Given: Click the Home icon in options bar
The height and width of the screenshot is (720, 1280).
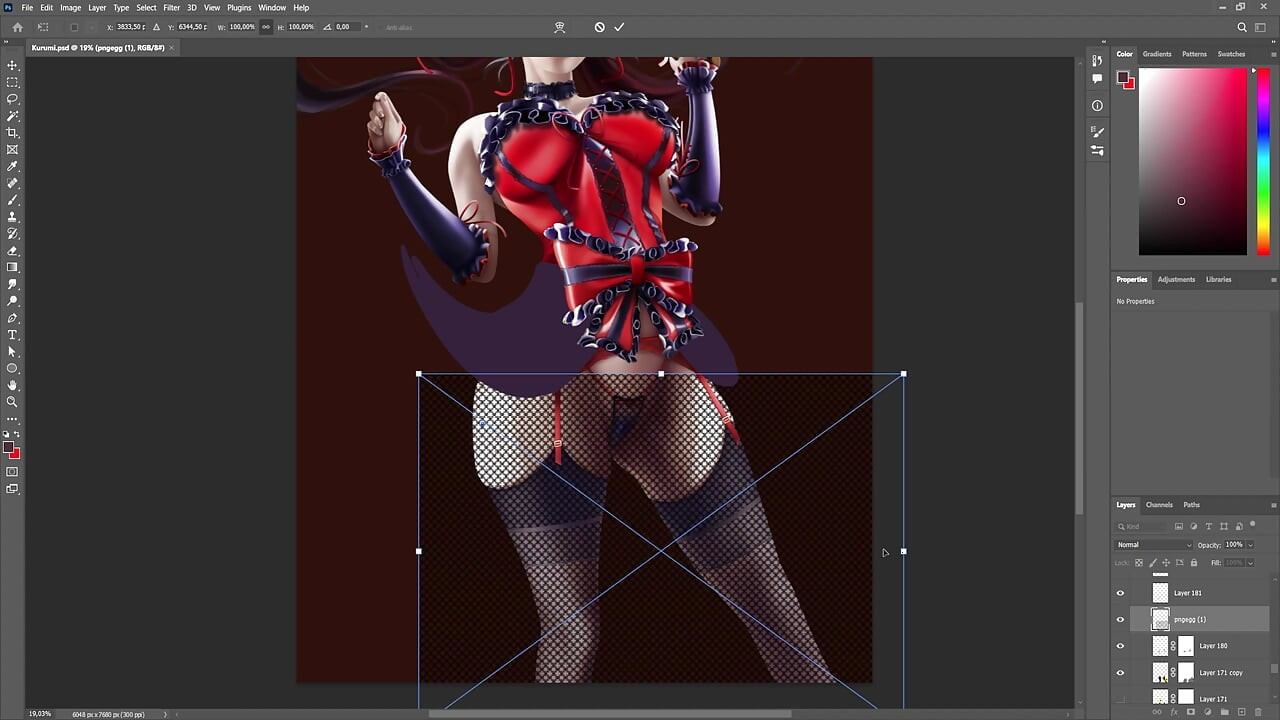Looking at the screenshot, I should point(17,27).
